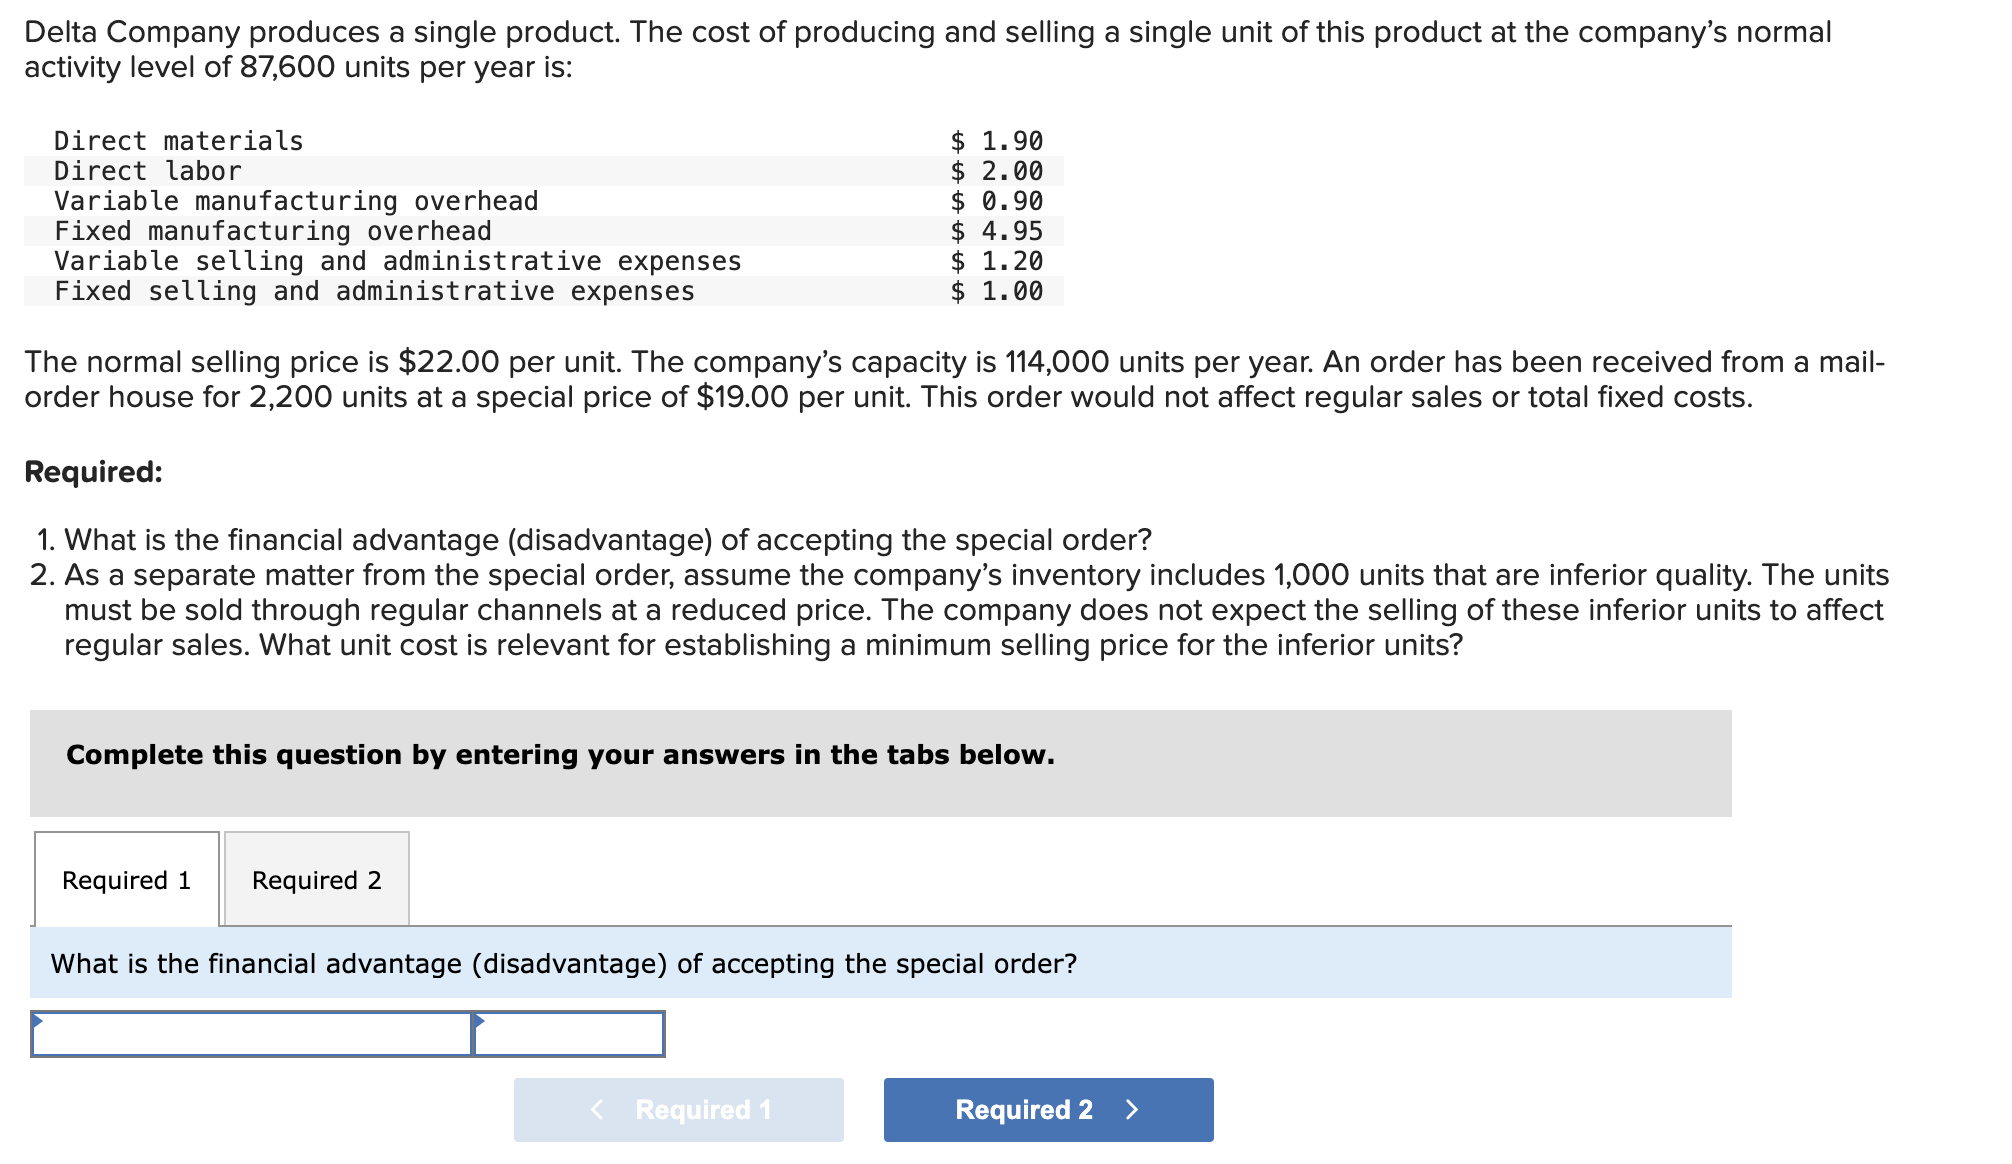Open the financial advantage answer dropdown
This screenshot has height=1164, width=2012.
click(x=250, y=1035)
